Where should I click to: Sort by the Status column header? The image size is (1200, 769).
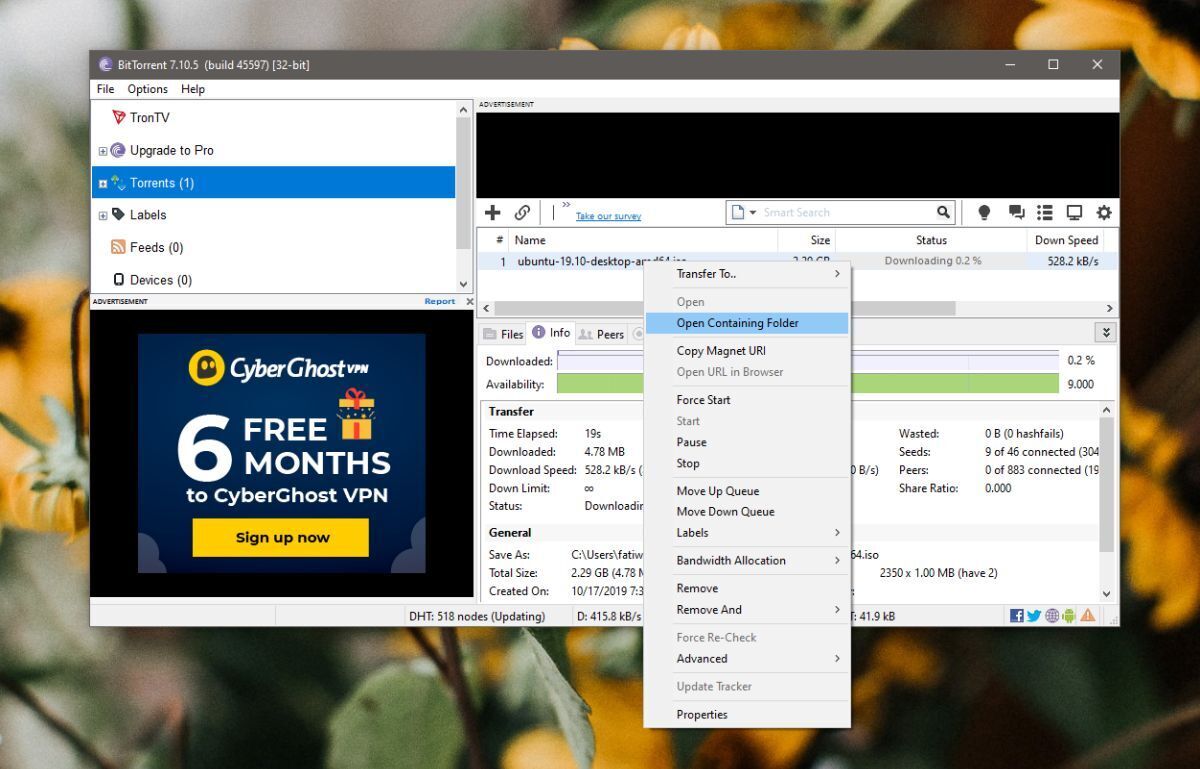point(930,240)
